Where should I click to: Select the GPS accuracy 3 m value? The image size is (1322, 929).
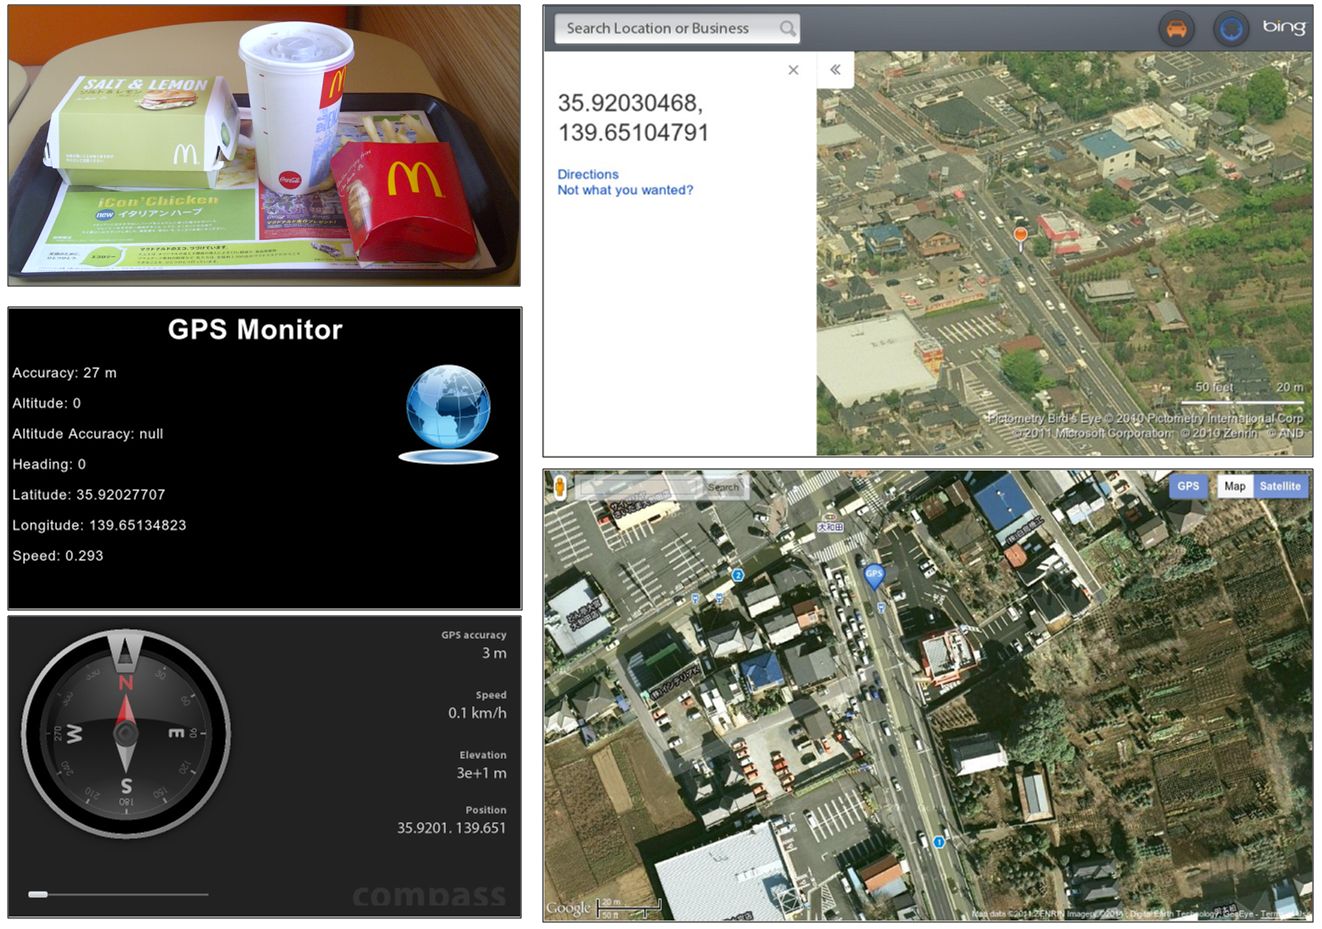[494, 653]
